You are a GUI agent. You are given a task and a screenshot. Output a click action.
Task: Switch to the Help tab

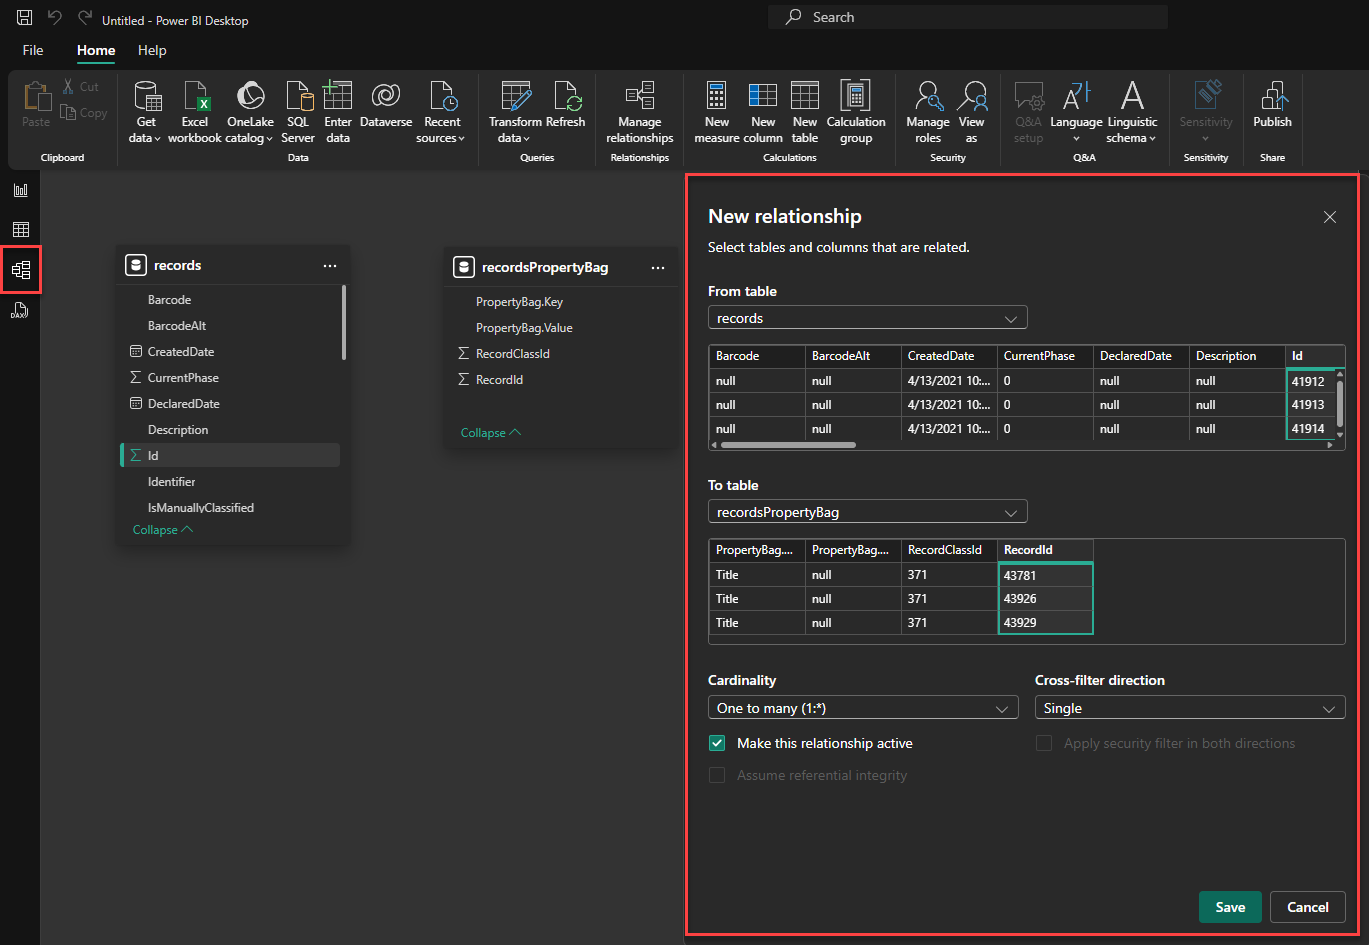tap(152, 50)
